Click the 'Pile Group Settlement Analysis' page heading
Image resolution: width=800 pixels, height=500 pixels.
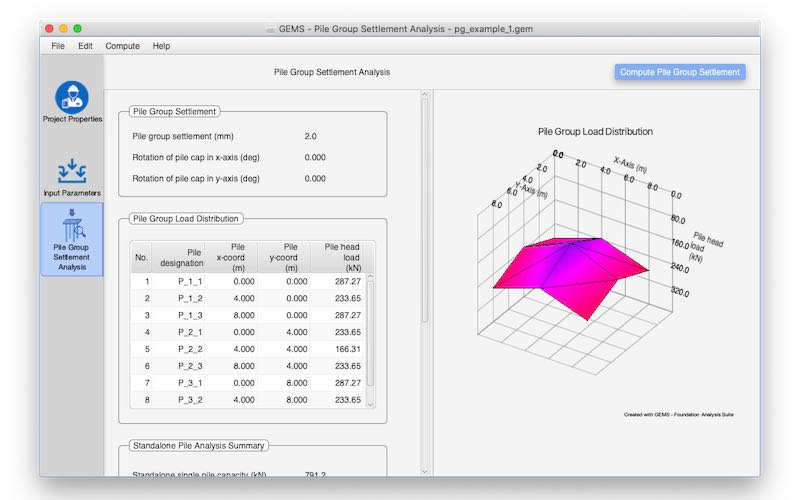[x=332, y=72]
